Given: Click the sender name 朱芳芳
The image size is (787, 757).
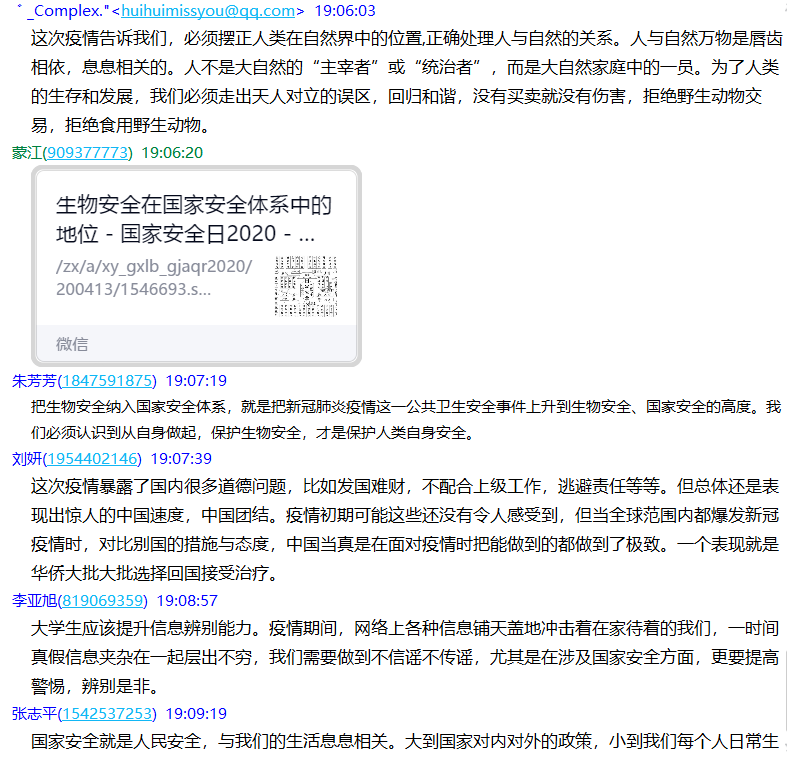Looking at the screenshot, I should [x=34, y=381].
